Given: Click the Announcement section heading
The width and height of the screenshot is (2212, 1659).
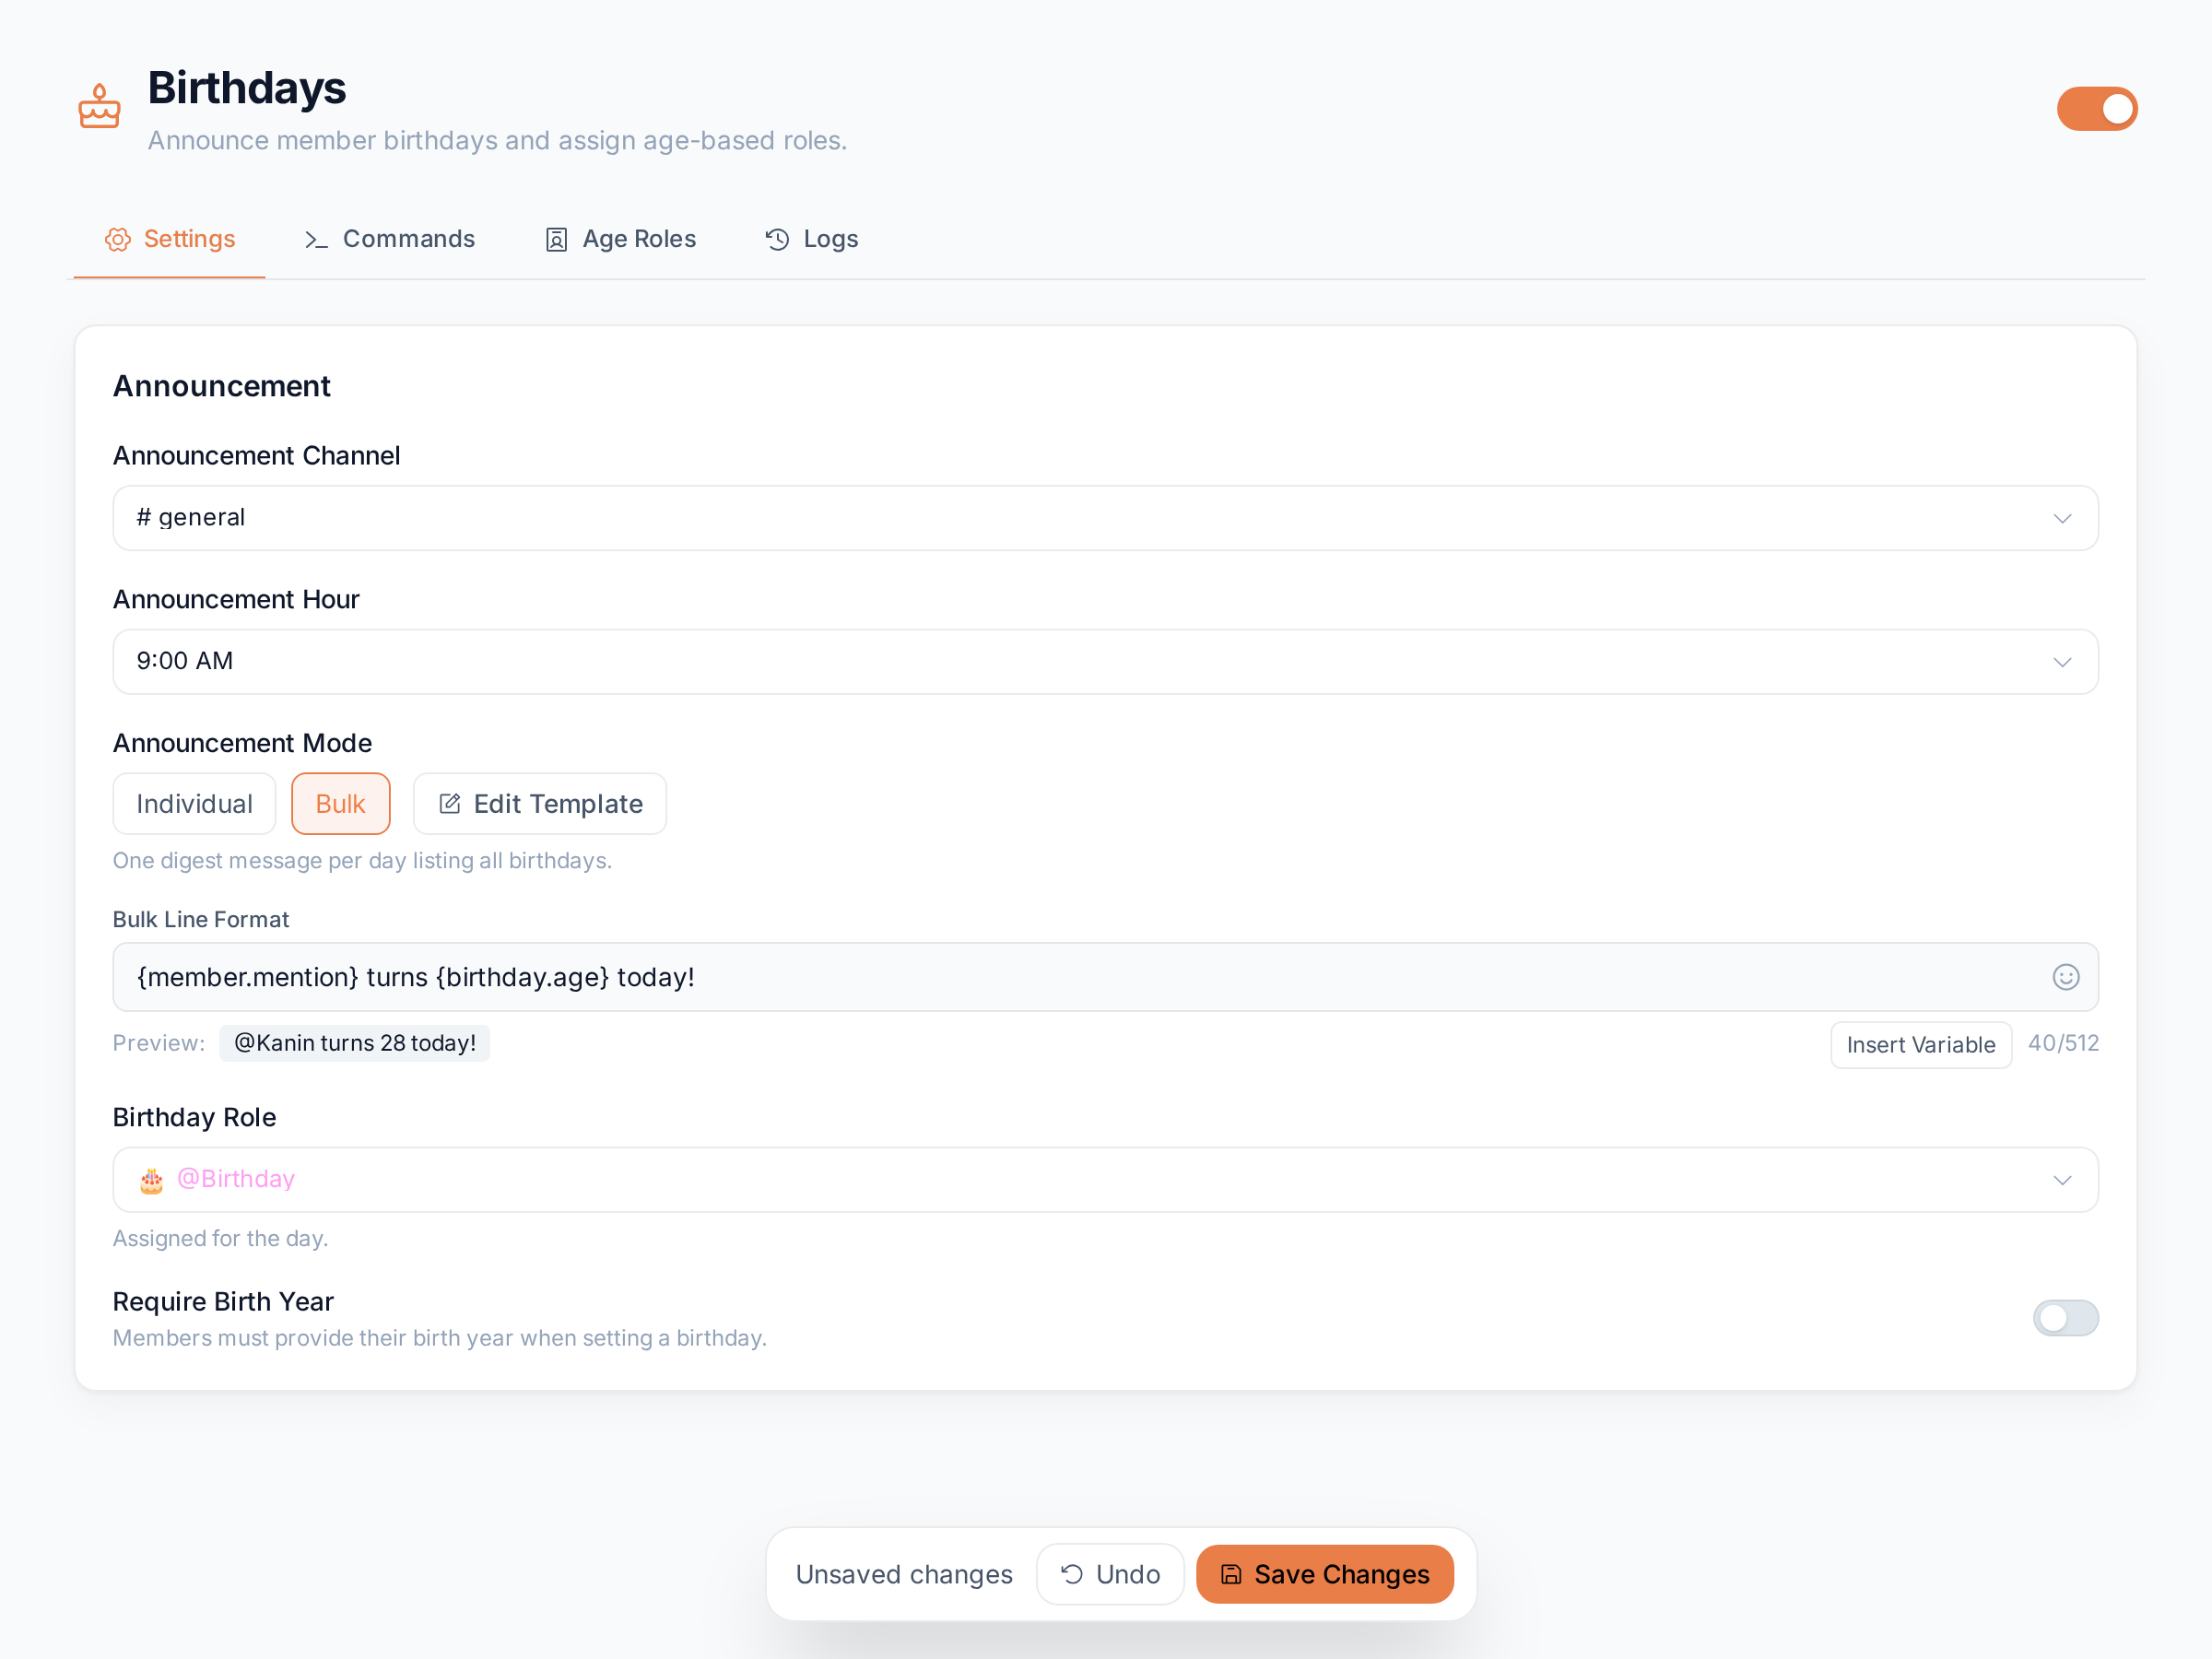Looking at the screenshot, I should coord(221,386).
